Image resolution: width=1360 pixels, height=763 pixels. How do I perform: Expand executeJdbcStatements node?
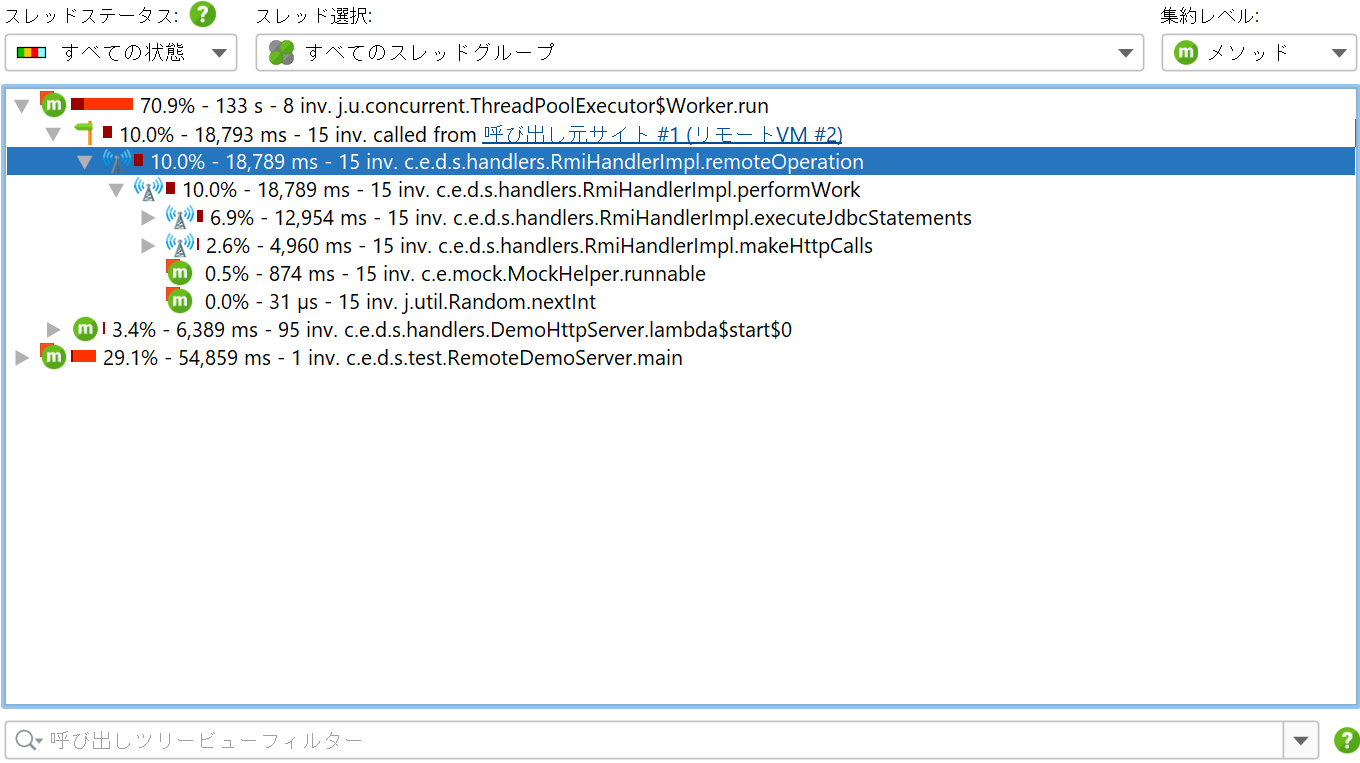tap(148, 218)
